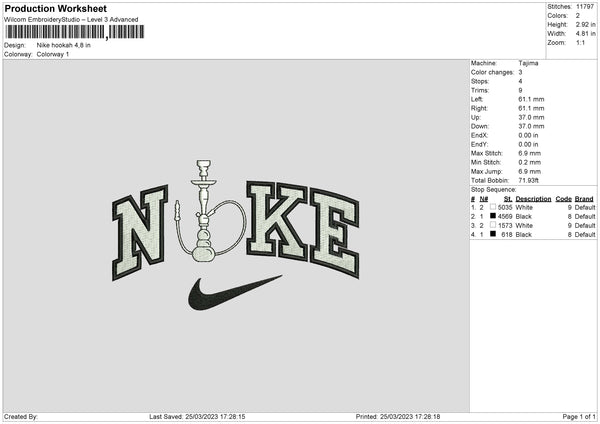Click the Trims value "9"
This screenshot has height=424, width=600.
point(520,90)
